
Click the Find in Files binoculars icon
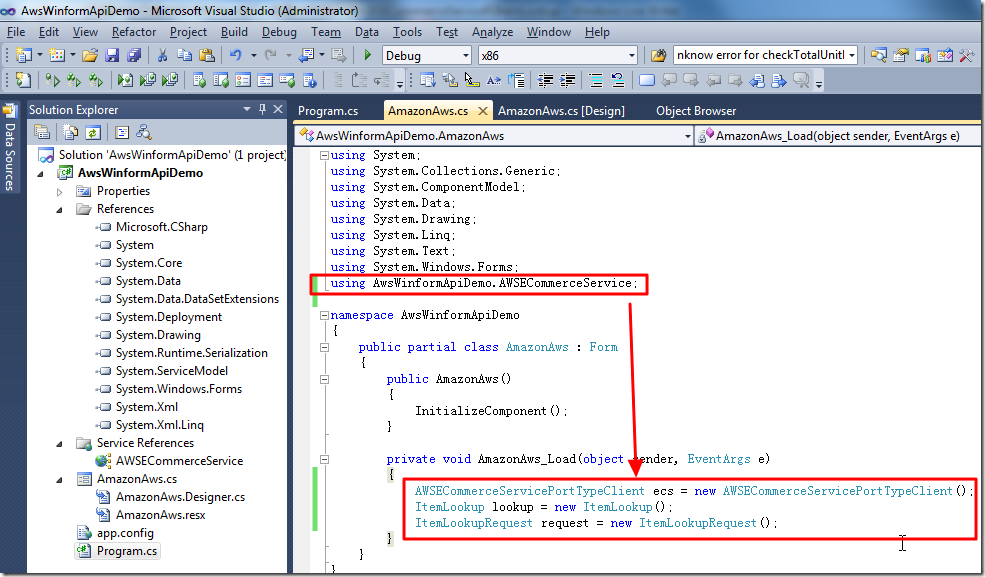click(658, 55)
